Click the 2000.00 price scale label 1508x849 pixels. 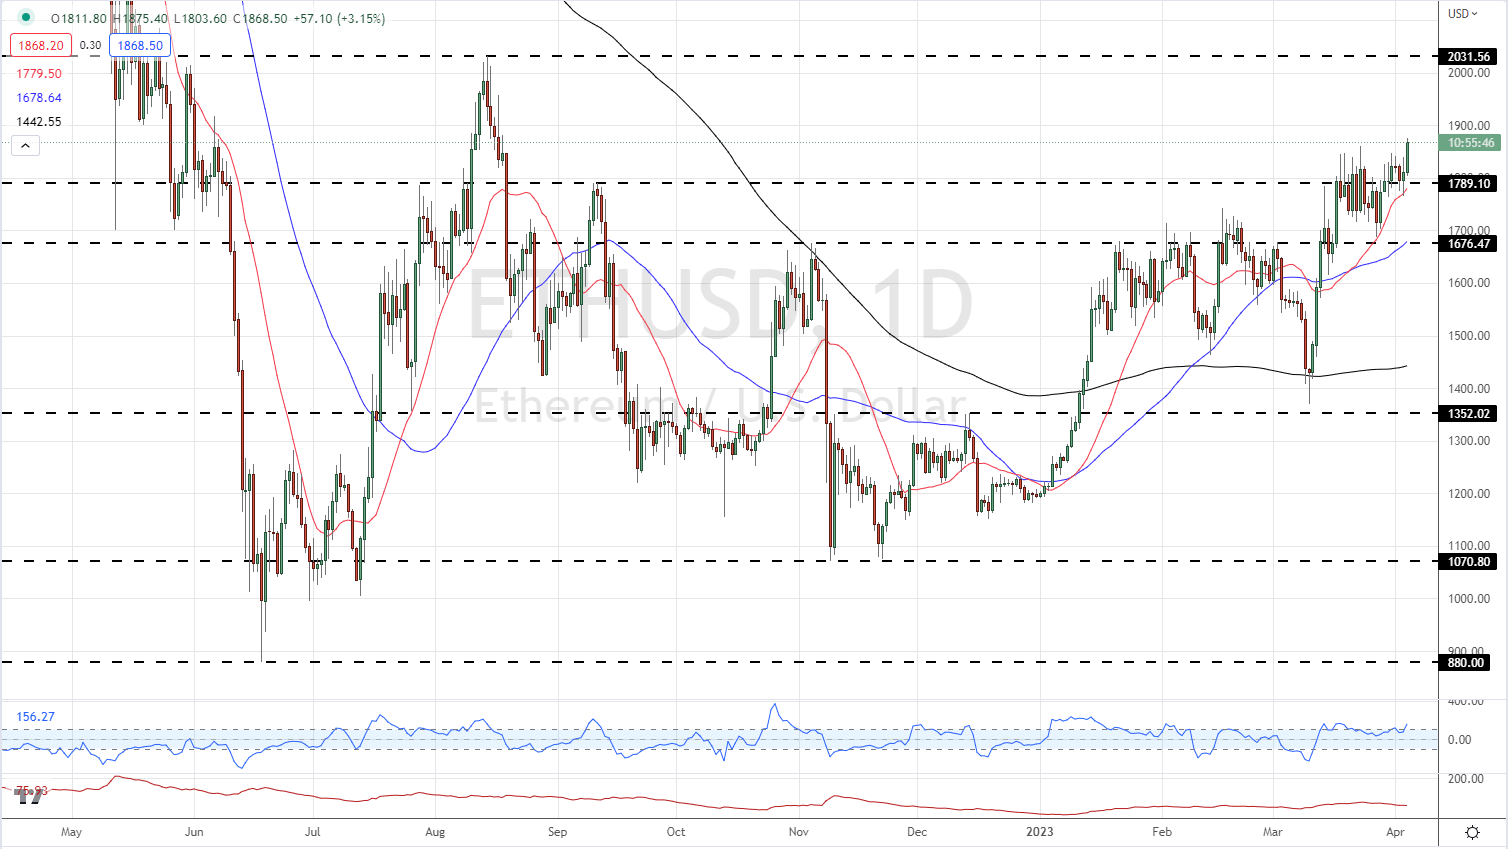click(1469, 73)
